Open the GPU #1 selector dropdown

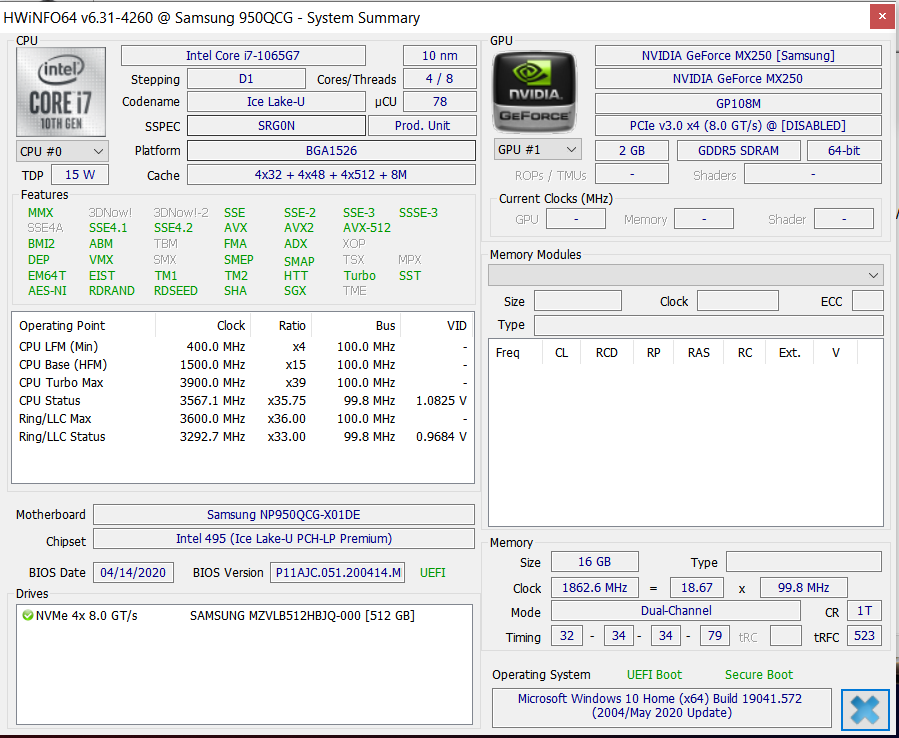pos(537,150)
